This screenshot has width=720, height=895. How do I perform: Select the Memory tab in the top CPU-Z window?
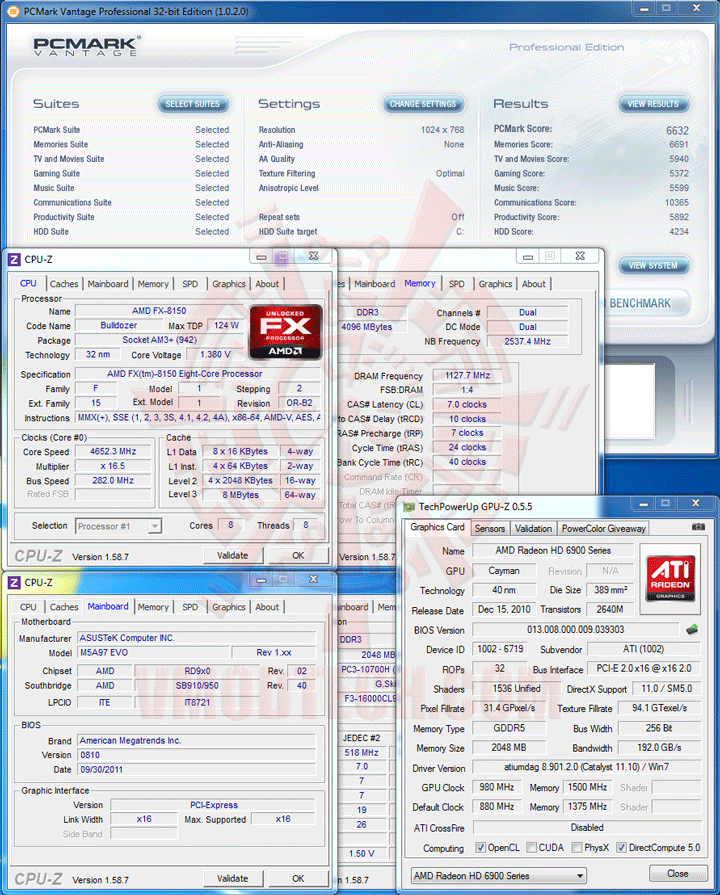(153, 284)
